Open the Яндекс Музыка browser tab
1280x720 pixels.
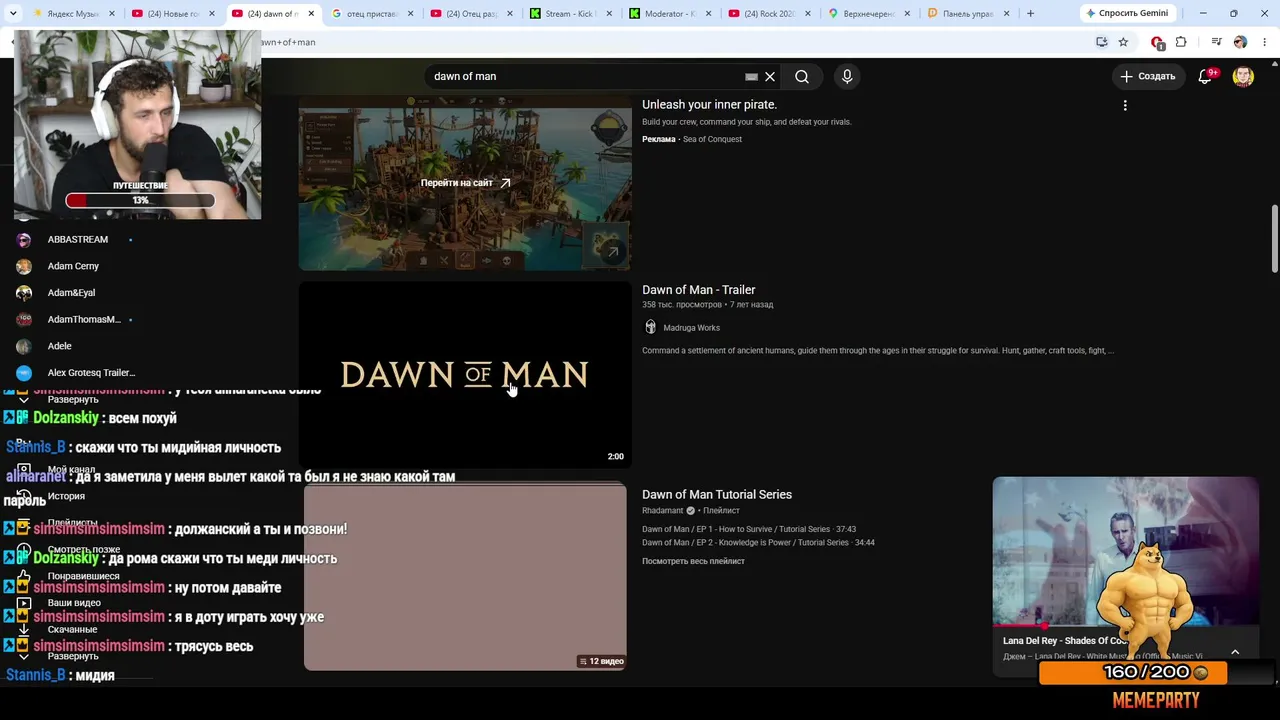72,14
